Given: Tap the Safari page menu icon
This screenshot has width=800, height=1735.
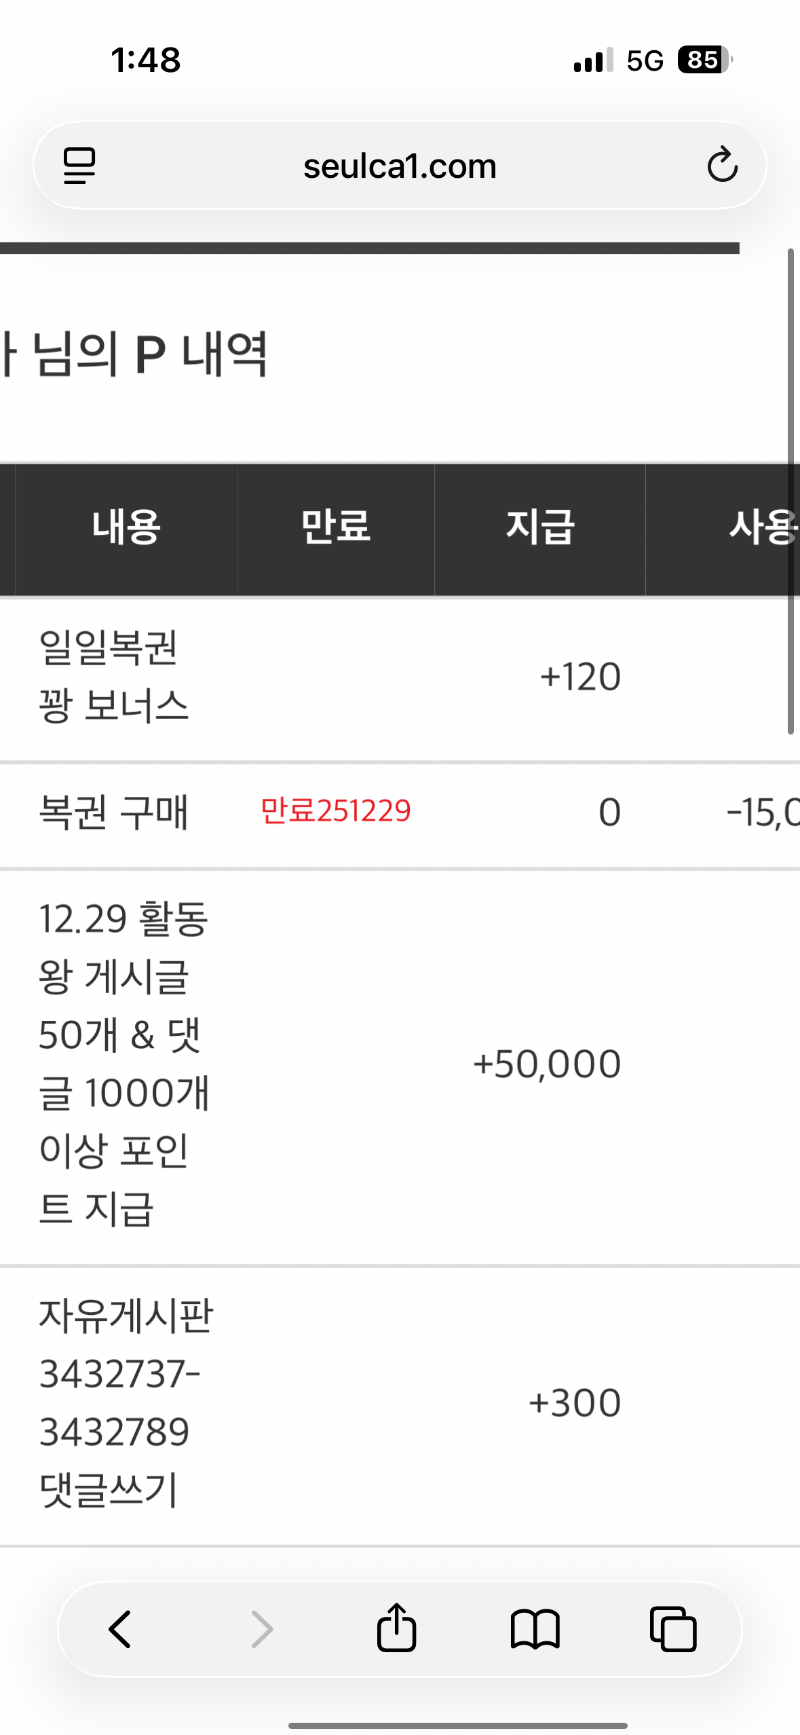Looking at the screenshot, I should click(80, 166).
